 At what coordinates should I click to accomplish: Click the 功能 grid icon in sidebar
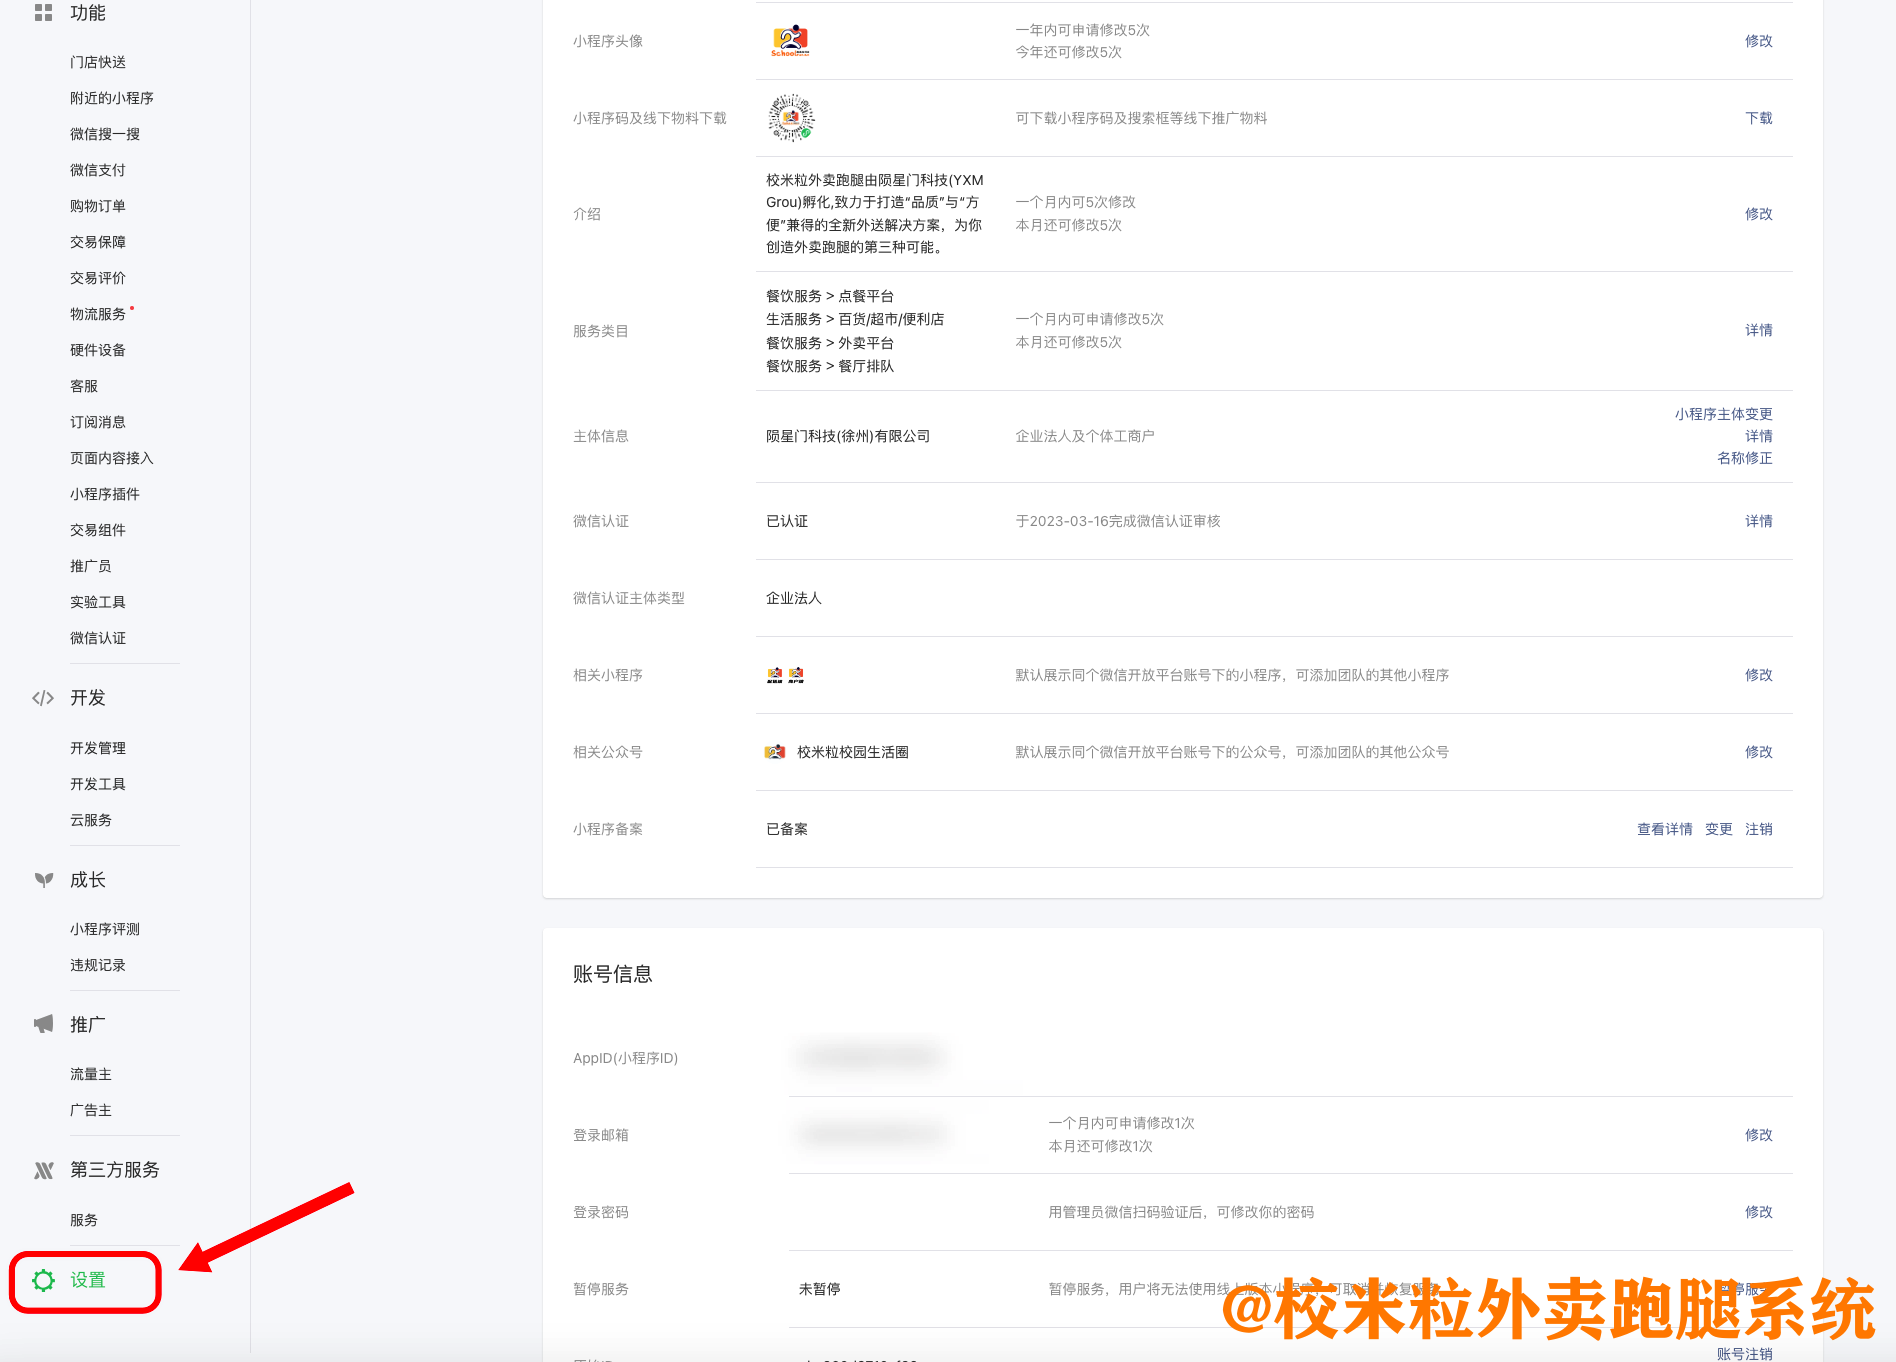(x=43, y=13)
